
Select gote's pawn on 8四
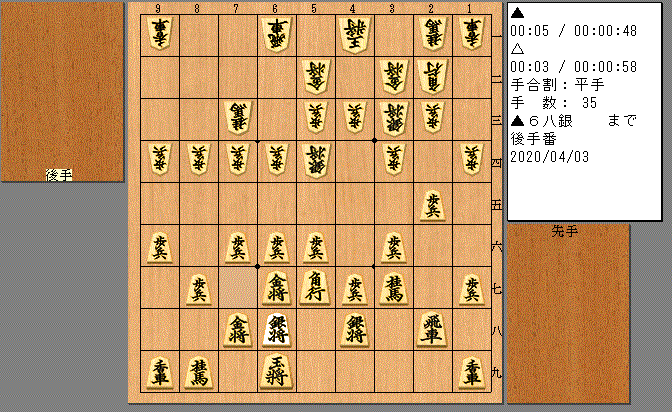click(199, 159)
